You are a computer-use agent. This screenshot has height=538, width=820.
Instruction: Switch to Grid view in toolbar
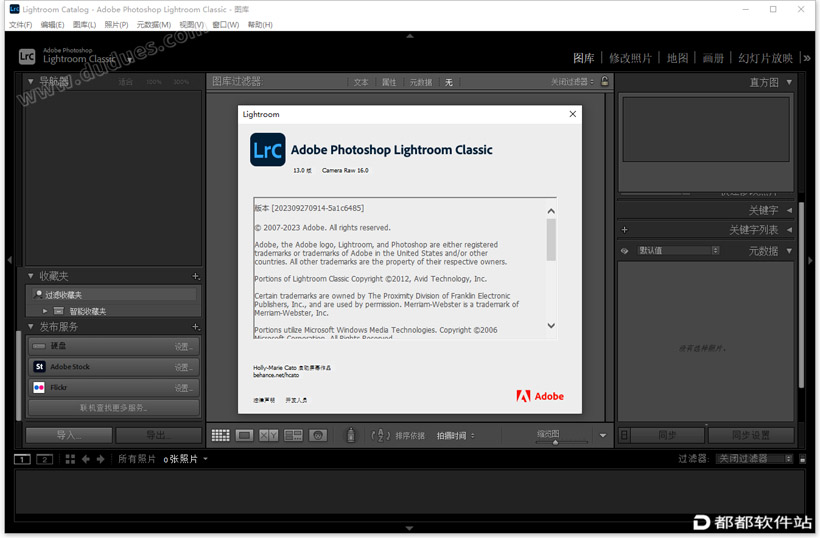[x=220, y=436]
